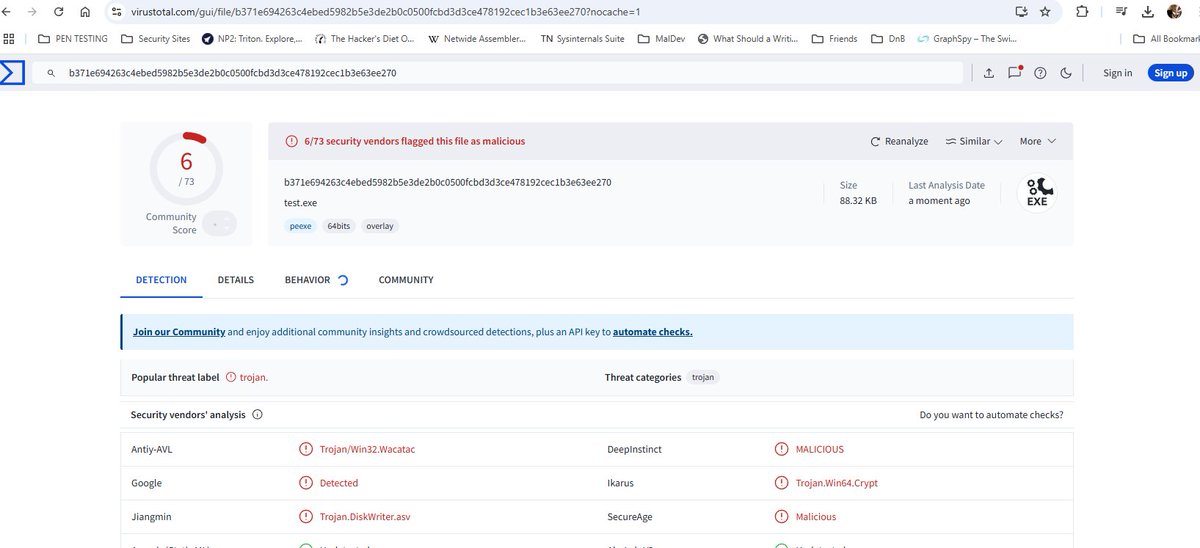Image resolution: width=1200 pixels, height=548 pixels.
Task: Open the browser downloads icon
Action: pyautogui.click(x=1148, y=12)
